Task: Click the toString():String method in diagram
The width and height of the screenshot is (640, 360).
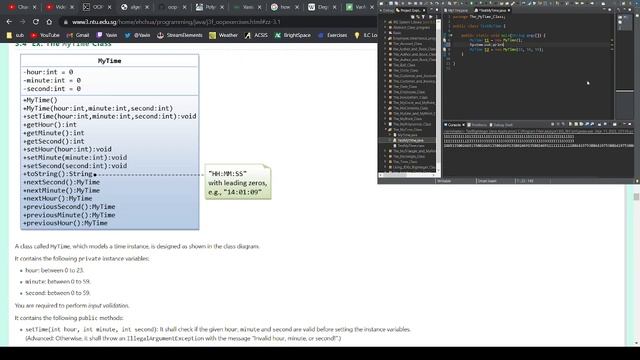Action: pos(59,174)
